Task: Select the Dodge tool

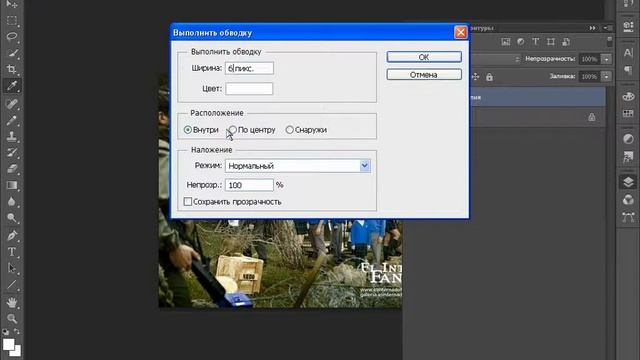Action: pyautogui.click(x=12, y=218)
